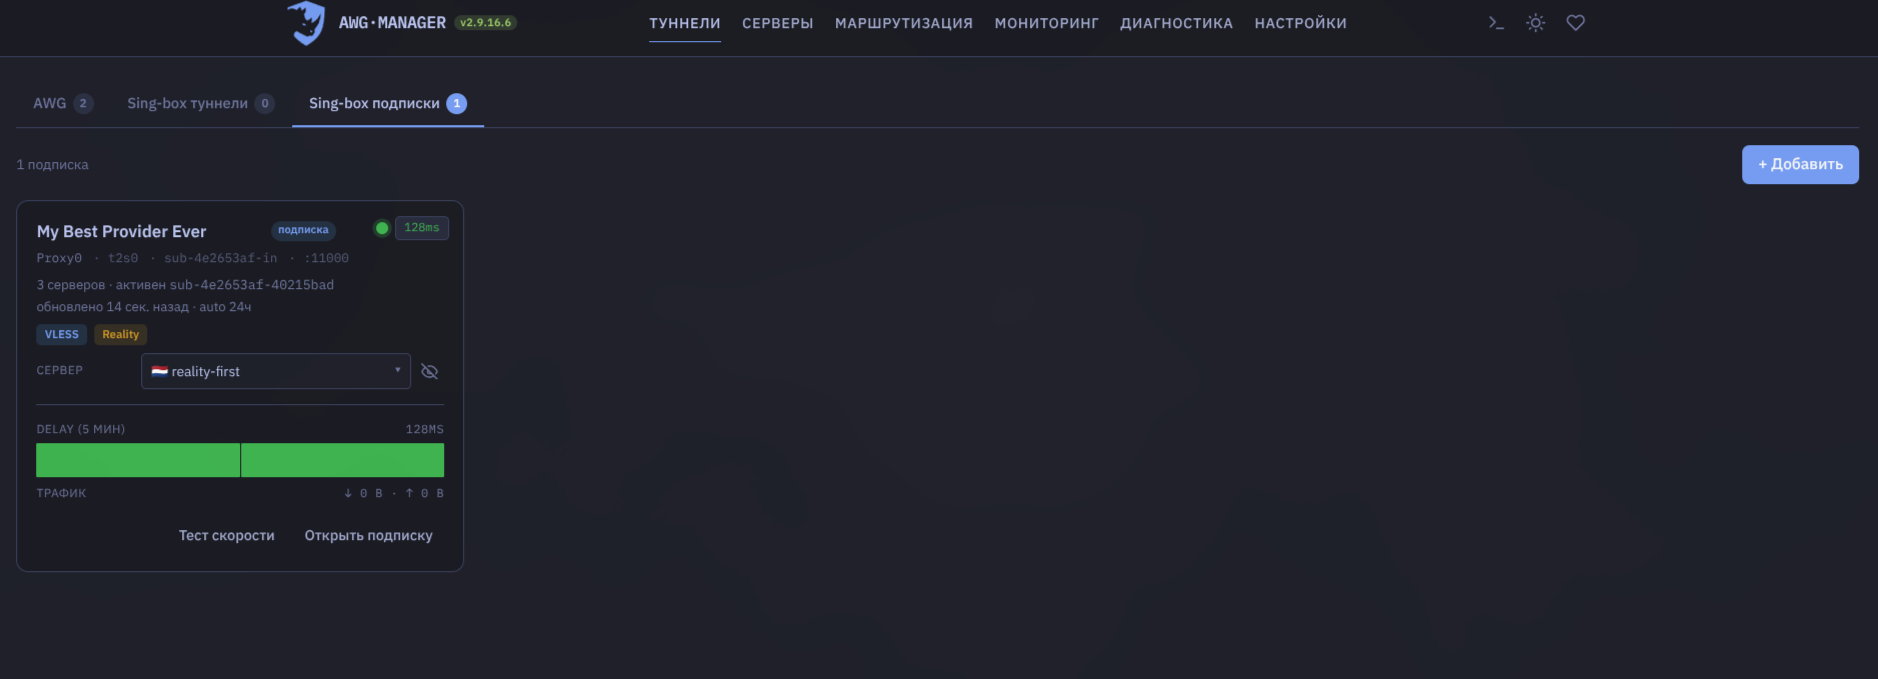Screen dimensions: 1878x679
Task: Click the traffic '↓ 0 B · ↑ 0 B' value
Action: 394,493
